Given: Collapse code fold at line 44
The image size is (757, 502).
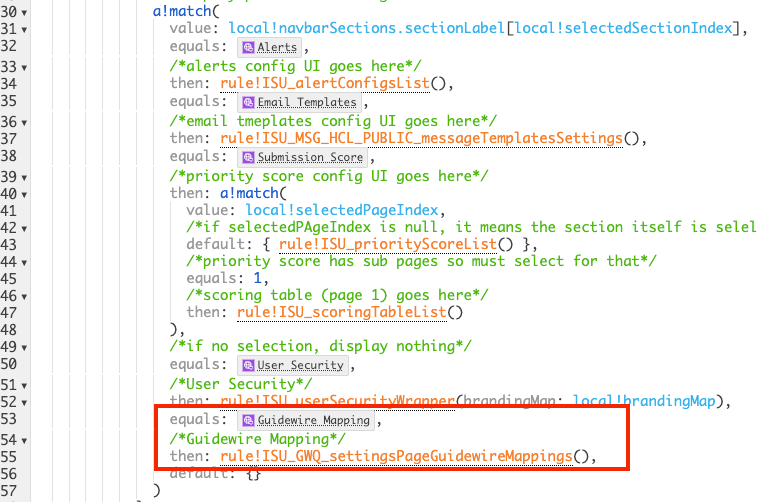Looking at the screenshot, I should point(24,263).
